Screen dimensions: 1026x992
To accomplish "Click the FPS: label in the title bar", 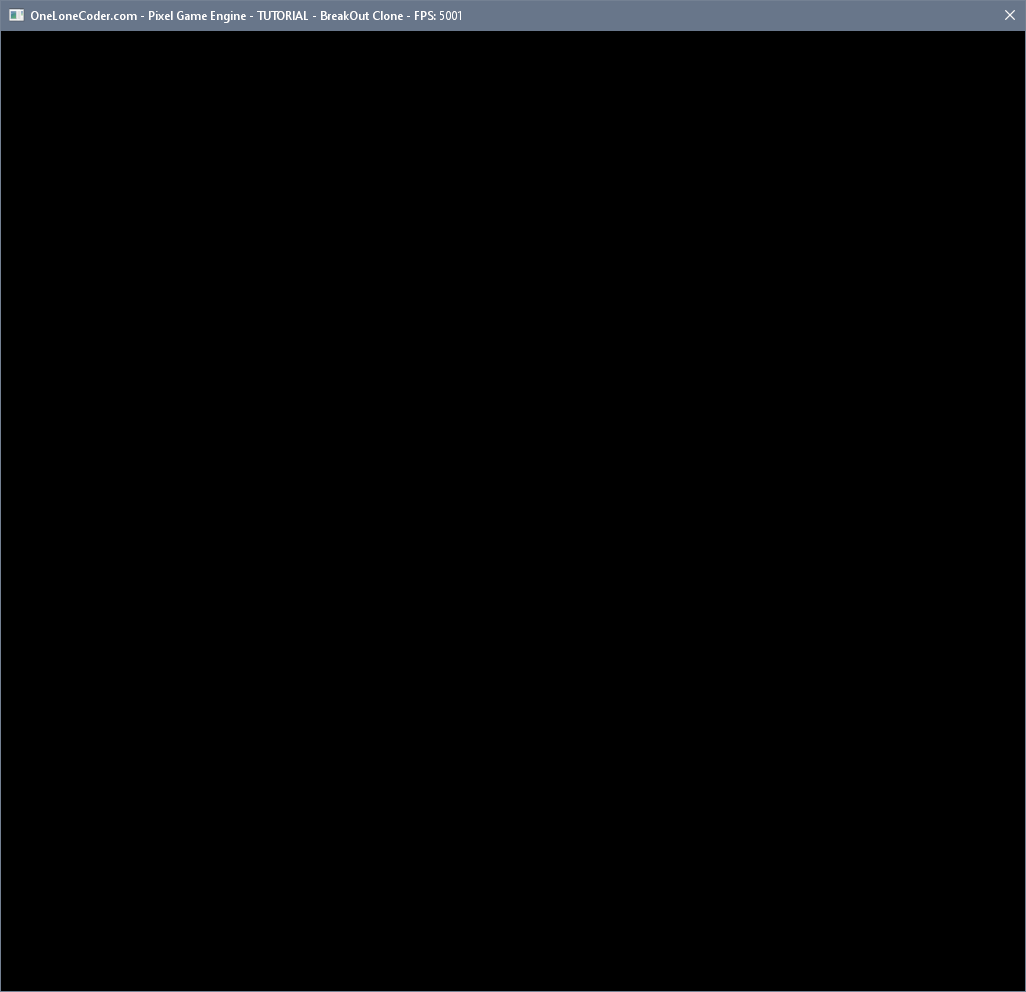I will point(425,16).
